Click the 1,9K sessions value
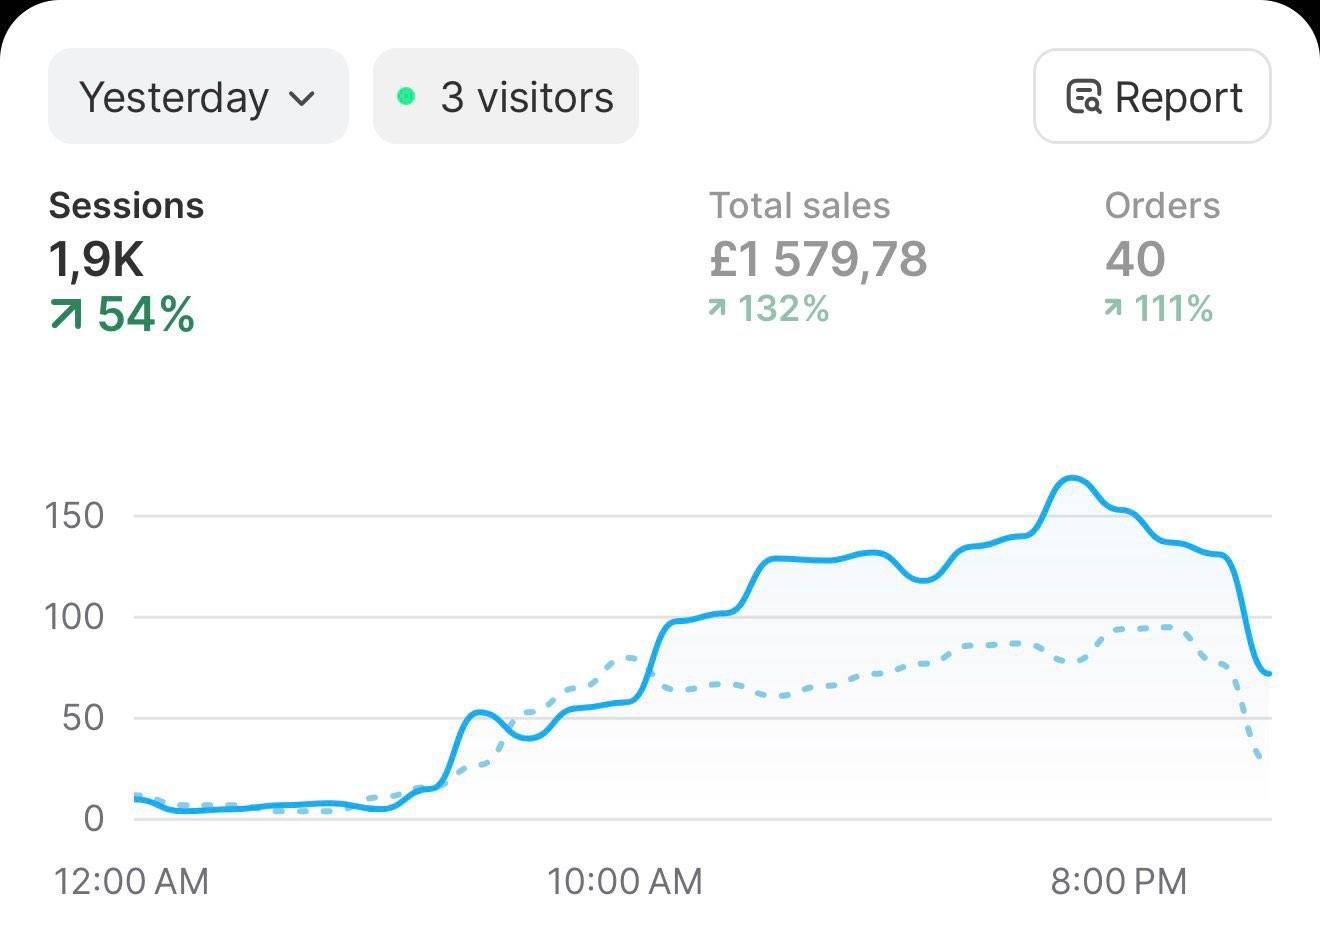1320x939 pixels. pyautogui.click(x=96, y=259)
